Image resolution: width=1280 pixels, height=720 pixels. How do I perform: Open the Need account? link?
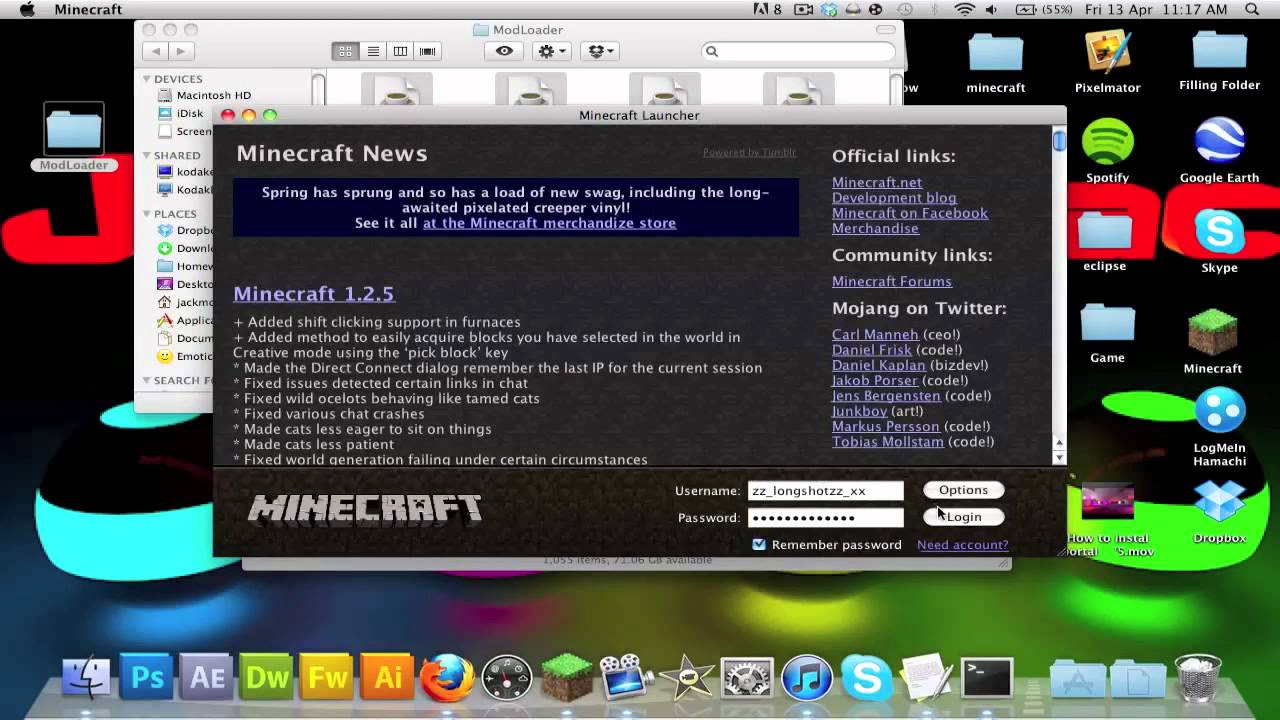tap(962, 545)
